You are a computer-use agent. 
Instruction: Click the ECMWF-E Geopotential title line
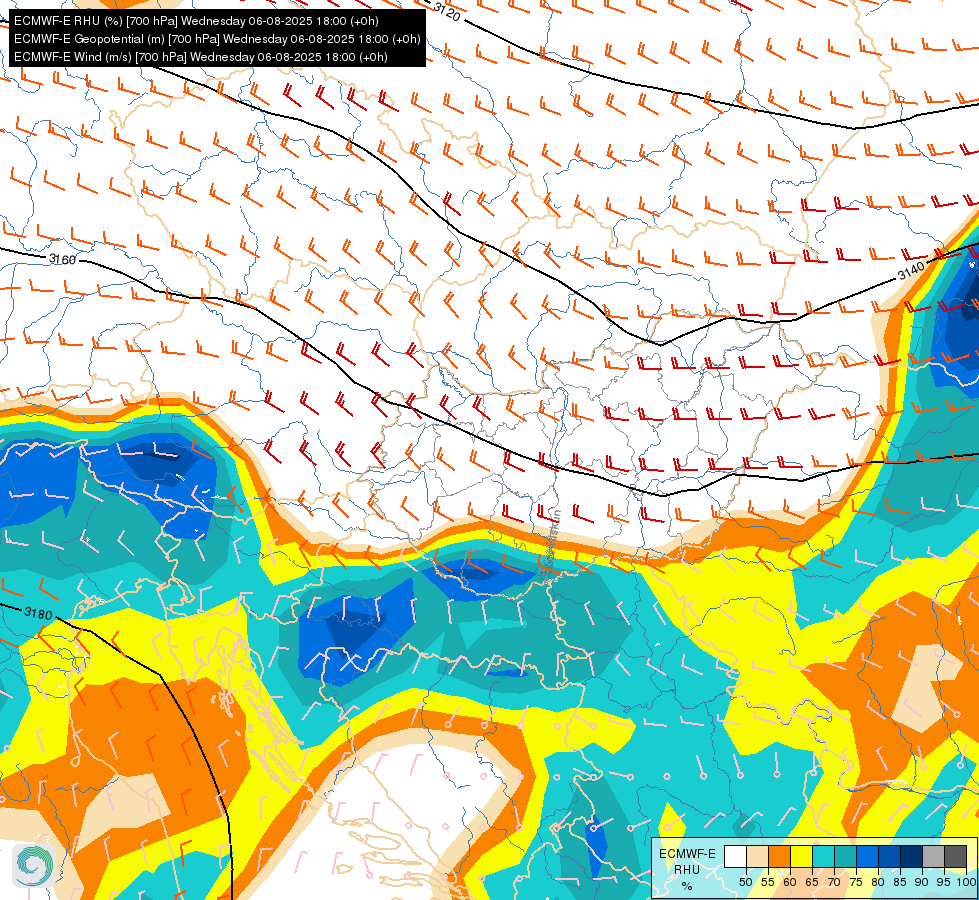click(x=217, y=39)
